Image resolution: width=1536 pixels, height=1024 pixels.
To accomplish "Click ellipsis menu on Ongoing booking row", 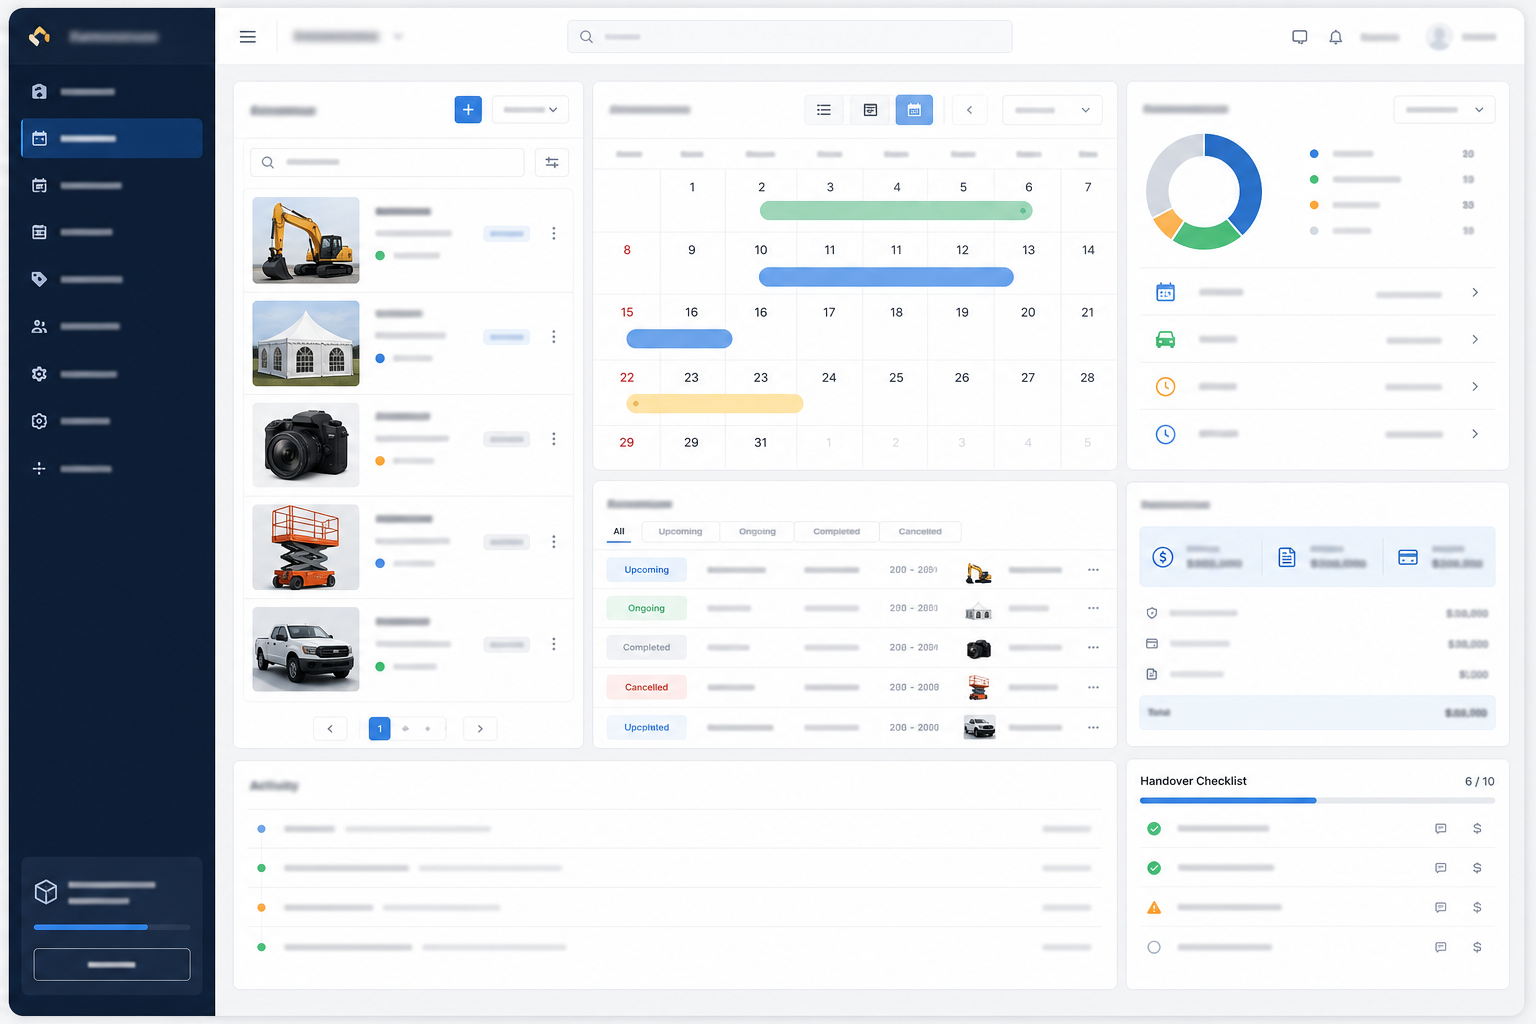I will pyautogui.click(x=1093, y=608).
